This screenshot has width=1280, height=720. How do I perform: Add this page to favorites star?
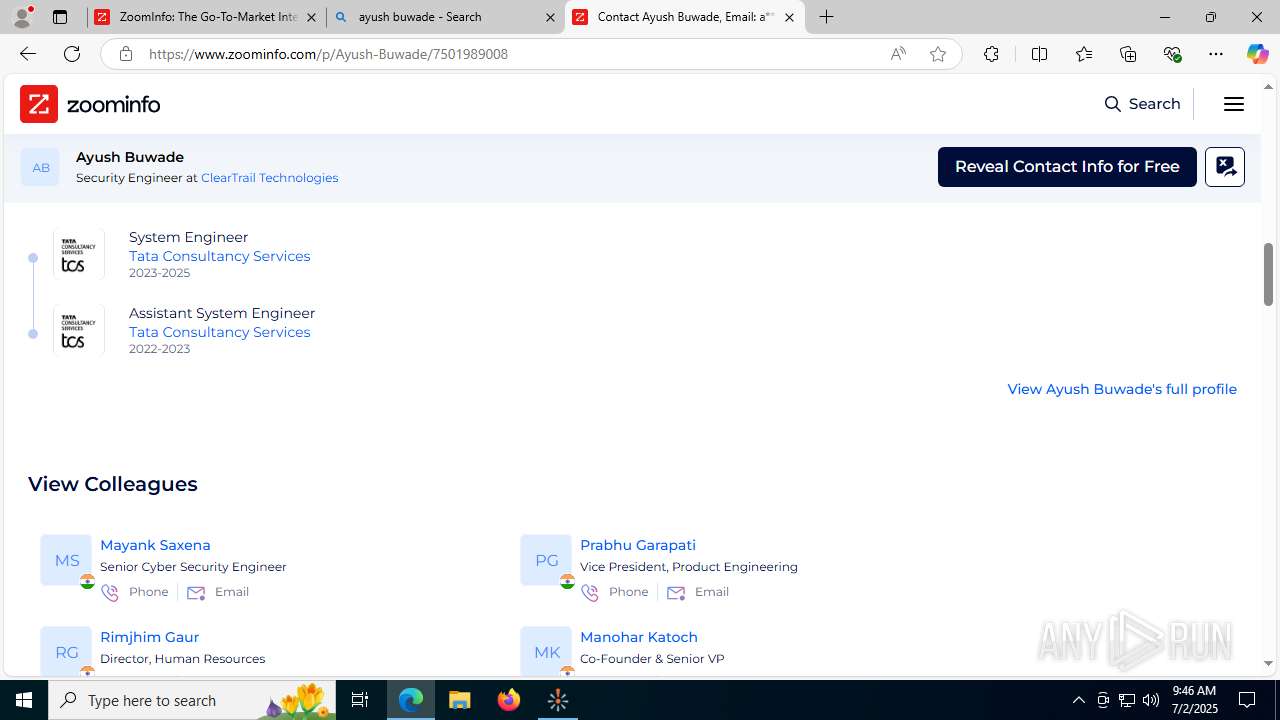pos(938,54)
